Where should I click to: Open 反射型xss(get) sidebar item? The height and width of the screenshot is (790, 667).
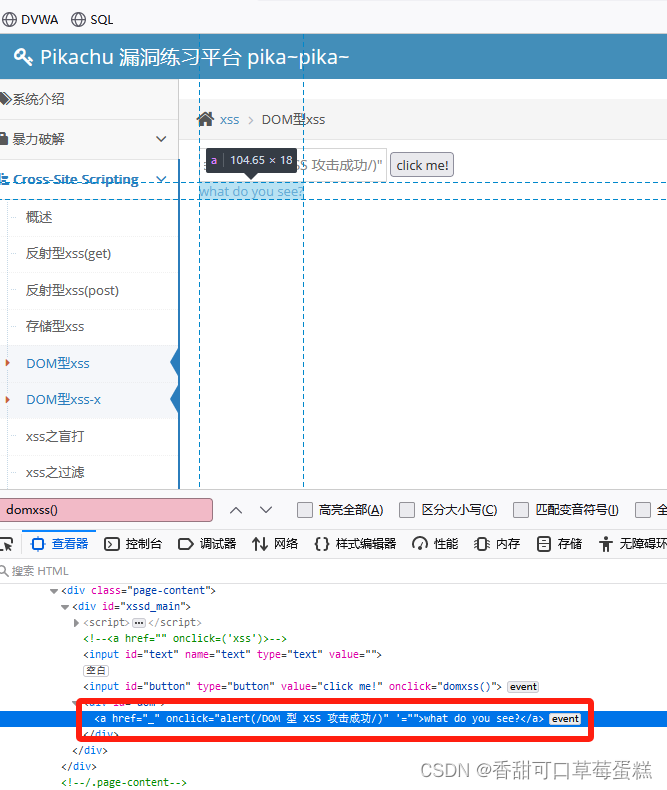pos(68,253)
